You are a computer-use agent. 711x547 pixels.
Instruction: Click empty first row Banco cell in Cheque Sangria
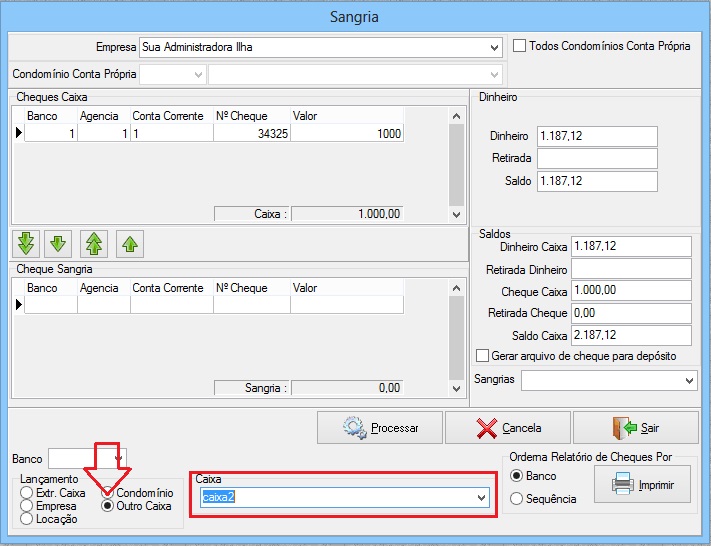pyautogui.click(x=51, y=305)
